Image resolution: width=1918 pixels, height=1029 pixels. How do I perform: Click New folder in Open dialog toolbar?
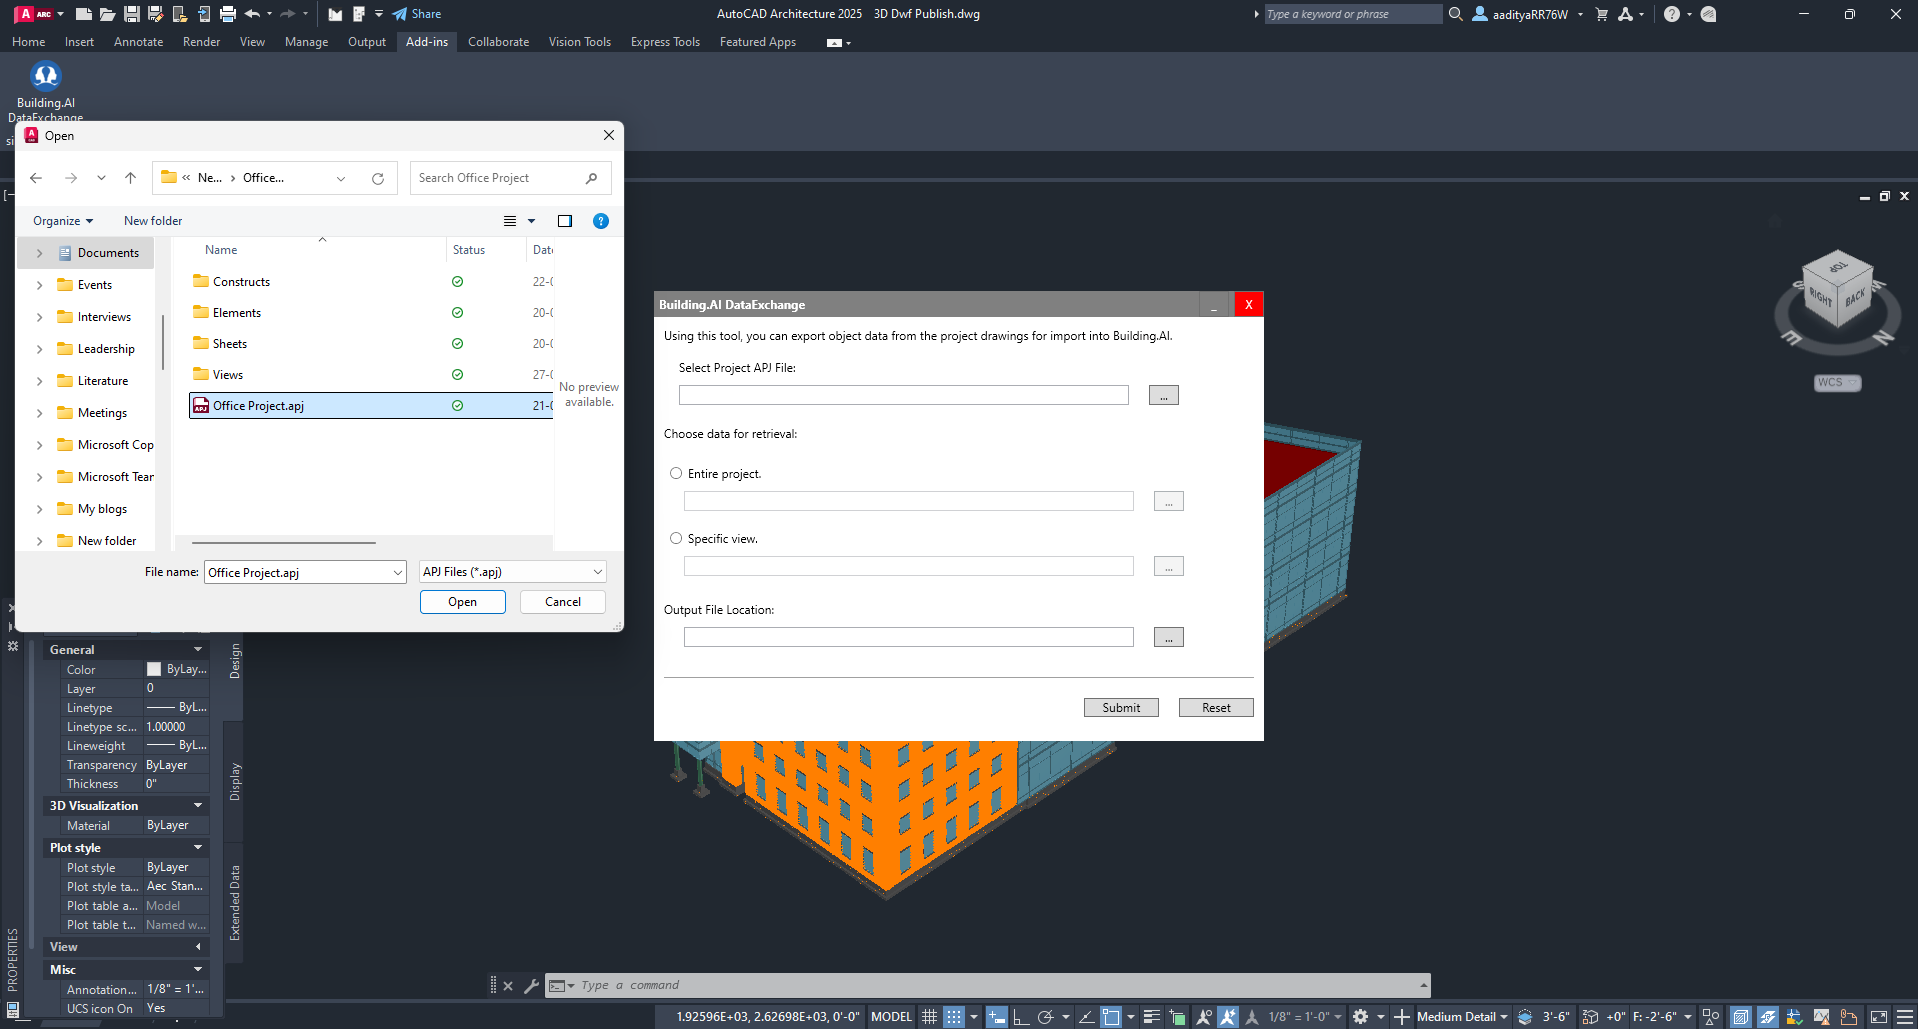[x=153, y=221]
